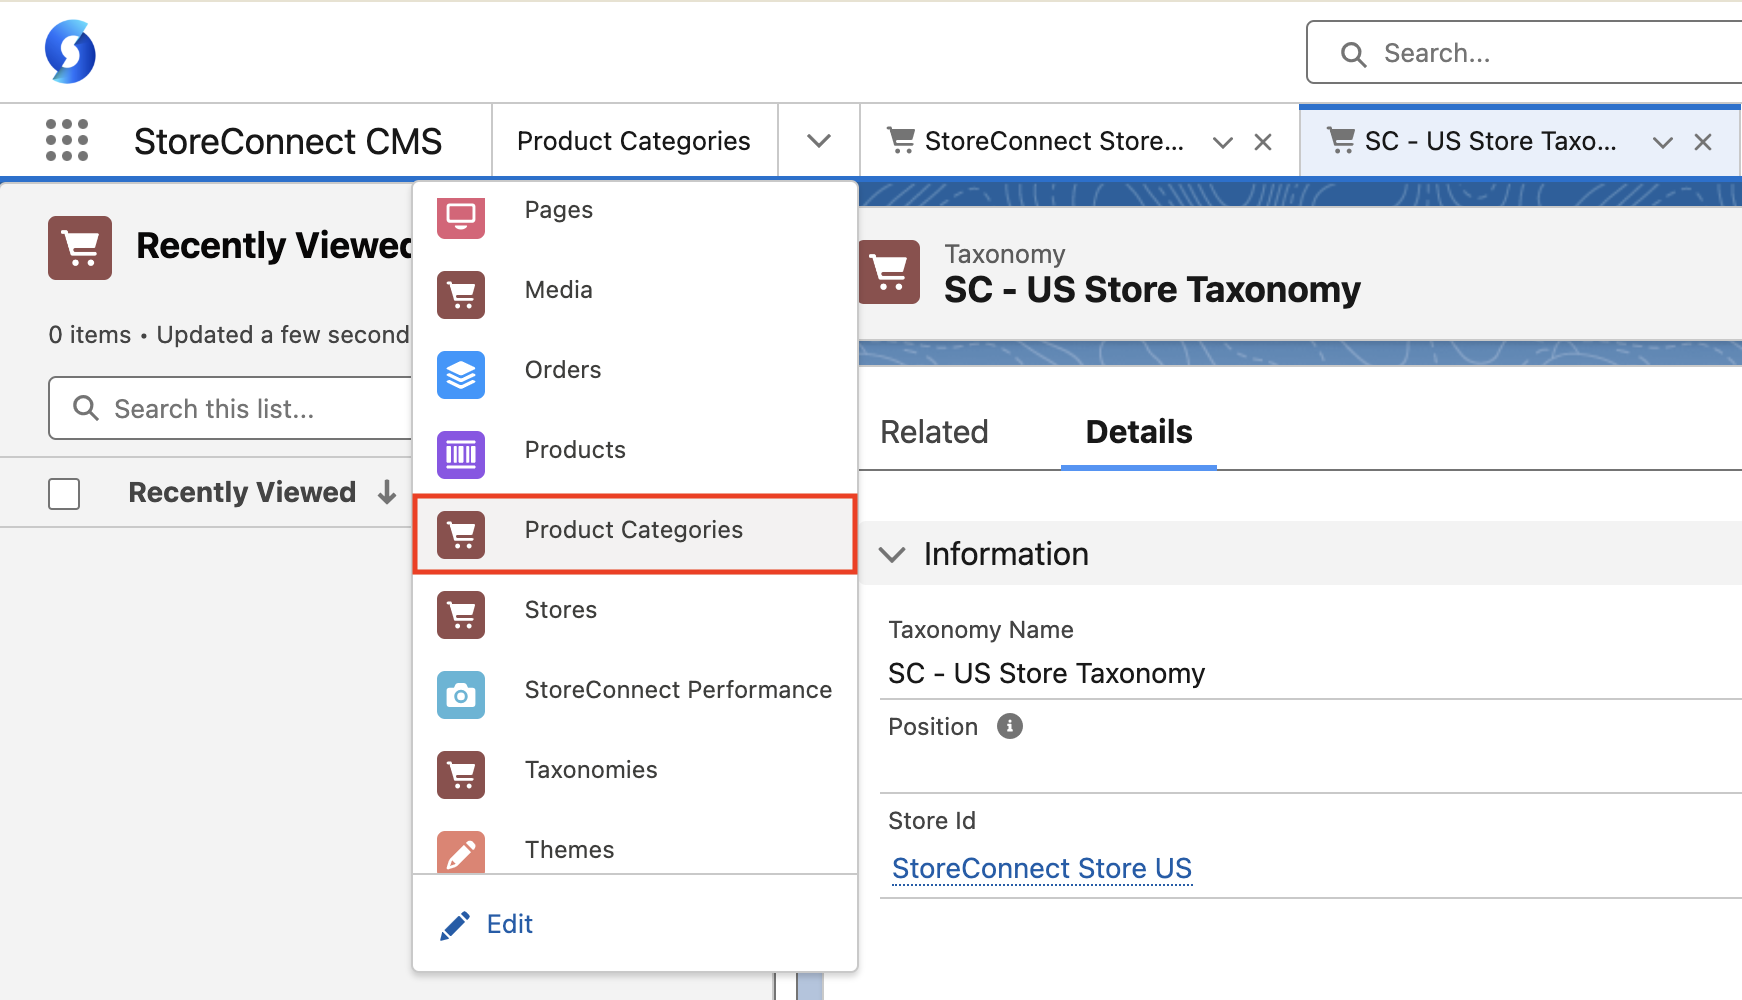Close the SC - US Store Taxo tab

tap(1703, 142)
